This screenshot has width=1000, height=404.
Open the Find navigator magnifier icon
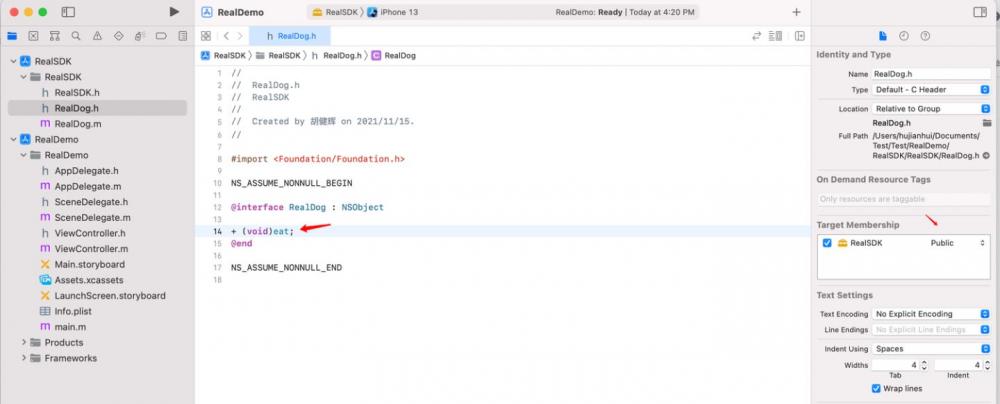tap(76, 36)
